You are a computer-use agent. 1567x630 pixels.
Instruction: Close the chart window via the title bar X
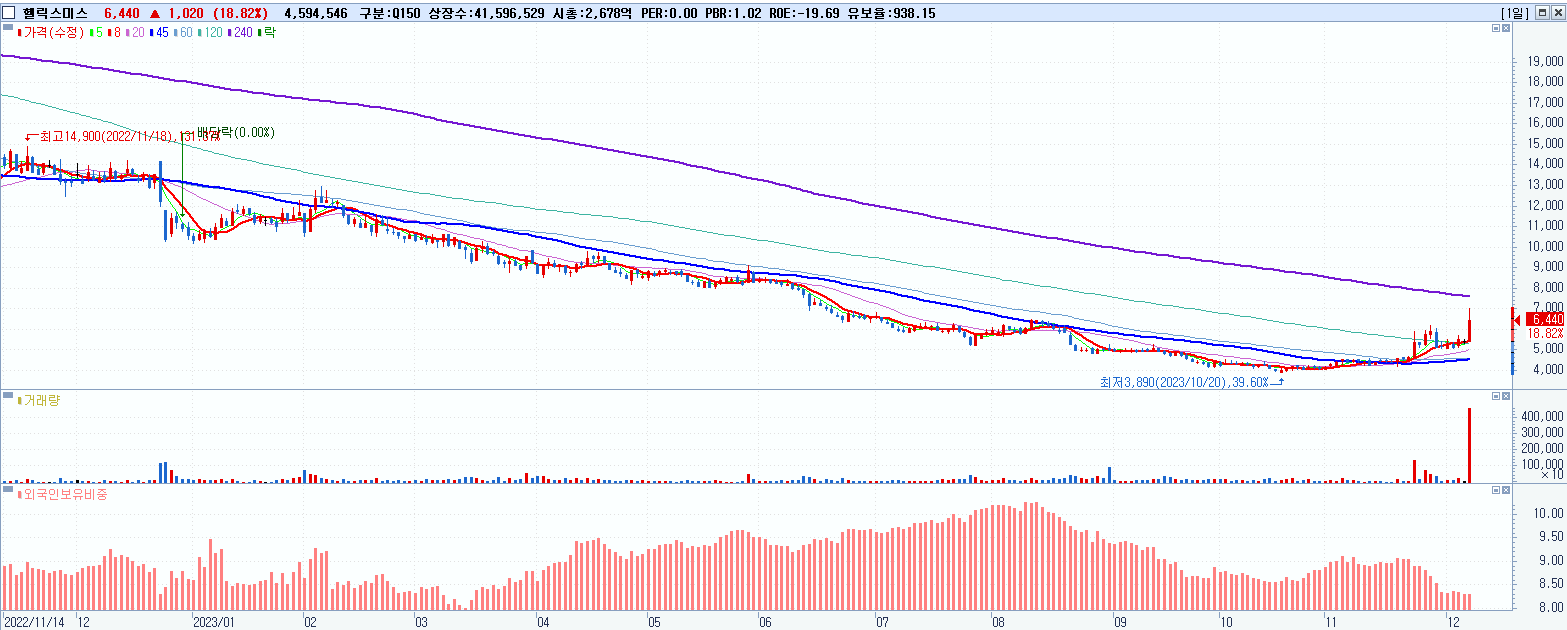1557,13
